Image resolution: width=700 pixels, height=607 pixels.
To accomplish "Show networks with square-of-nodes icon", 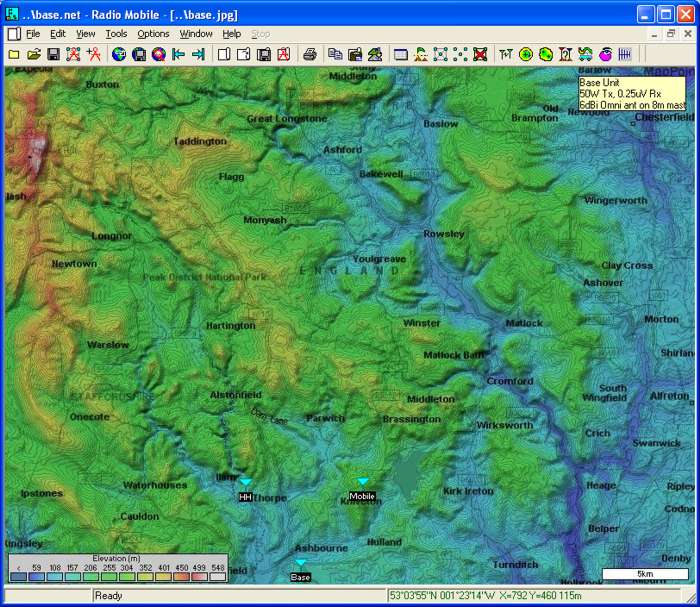I will click(x=441, y=54).
